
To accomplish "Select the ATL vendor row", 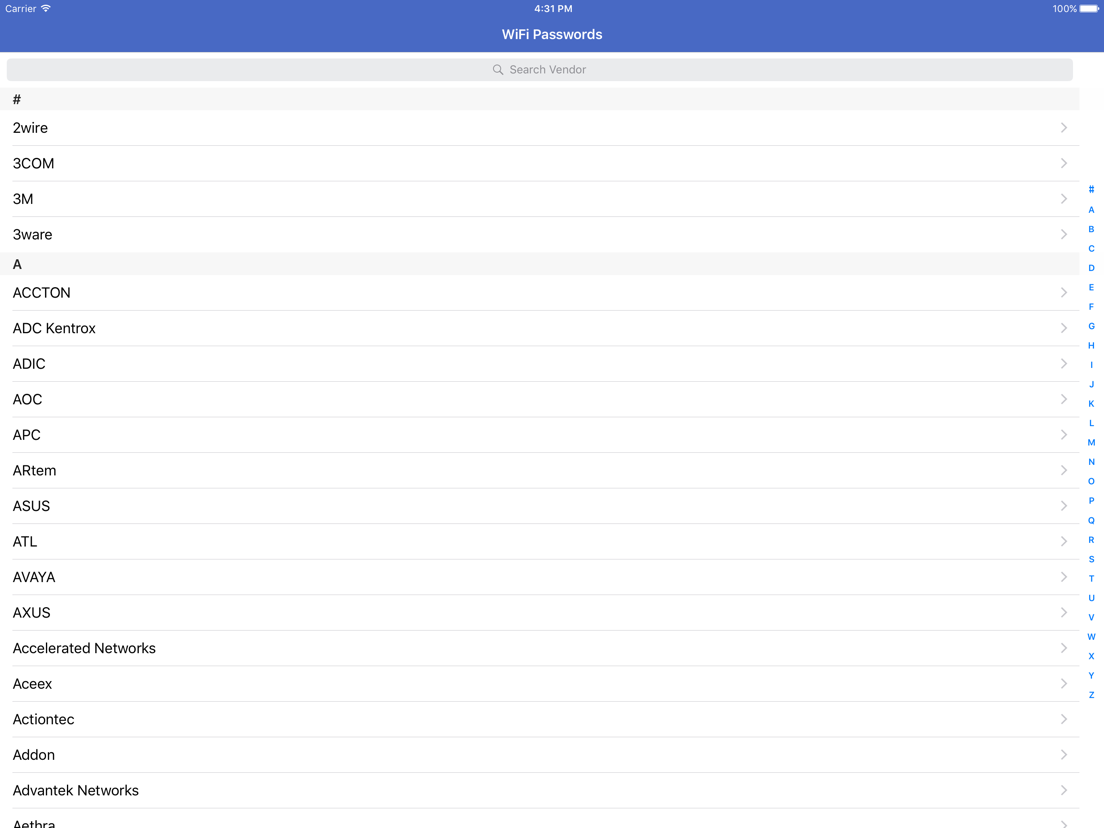I will [539, 541].
